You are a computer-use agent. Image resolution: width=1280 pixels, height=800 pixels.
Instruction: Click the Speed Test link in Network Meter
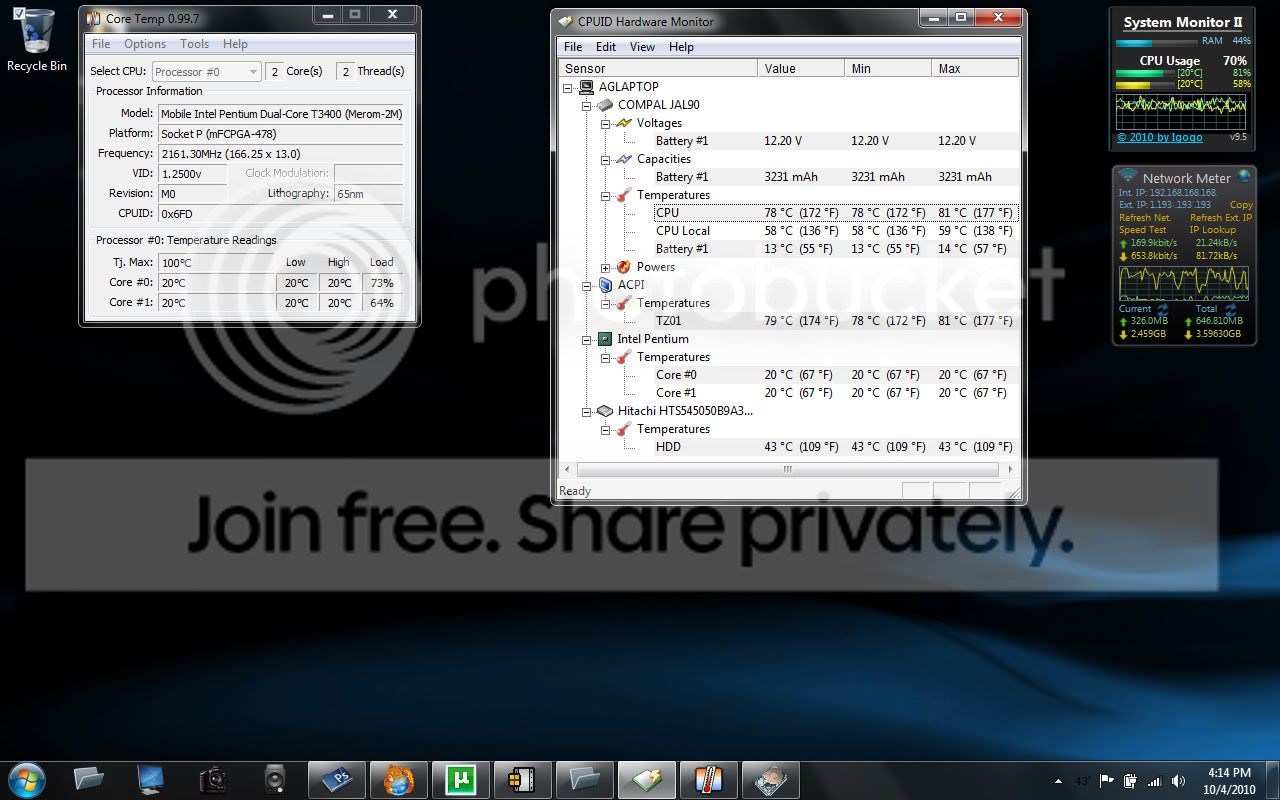pos(1142,230)
